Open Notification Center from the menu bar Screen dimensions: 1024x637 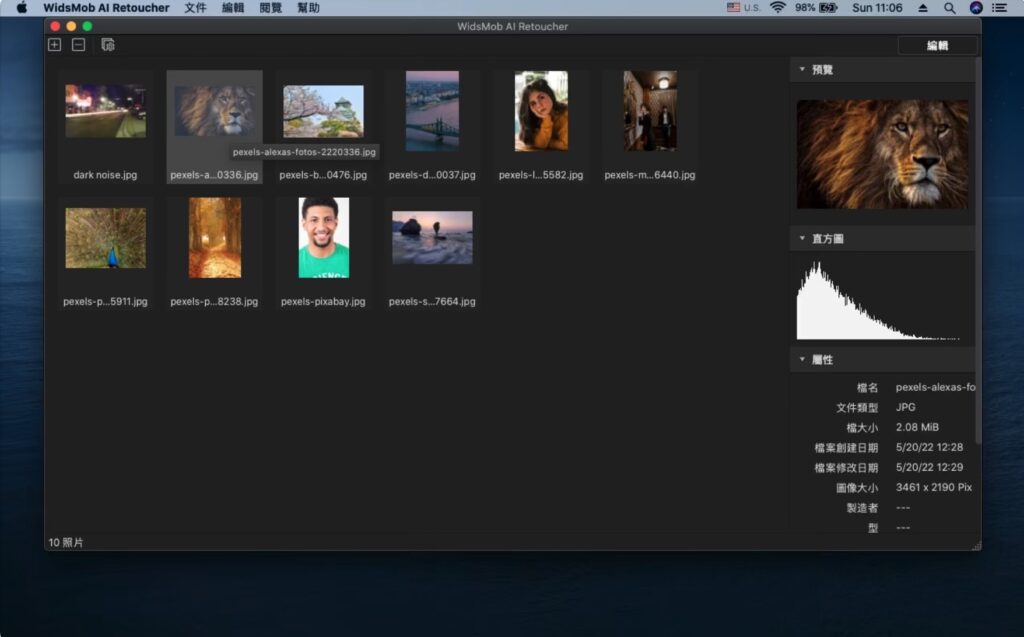coord(999,8)
